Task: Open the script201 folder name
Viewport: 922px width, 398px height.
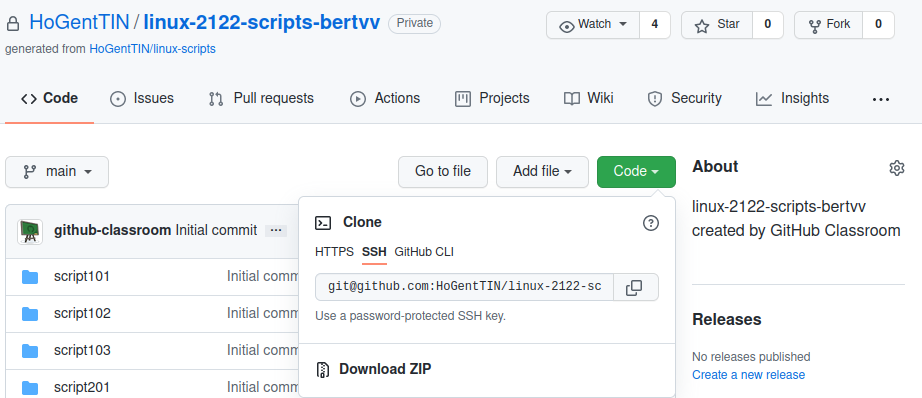Action: pyautogui.click(x=82, y=387)
